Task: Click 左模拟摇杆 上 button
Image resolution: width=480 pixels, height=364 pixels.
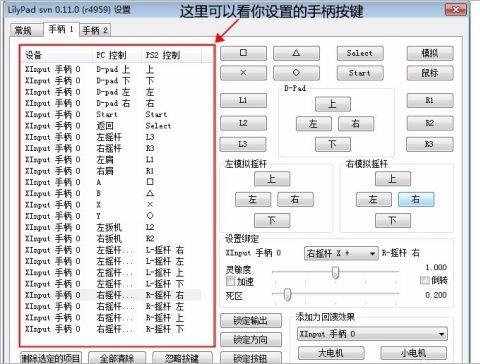Action: click(x=272, y=179)
